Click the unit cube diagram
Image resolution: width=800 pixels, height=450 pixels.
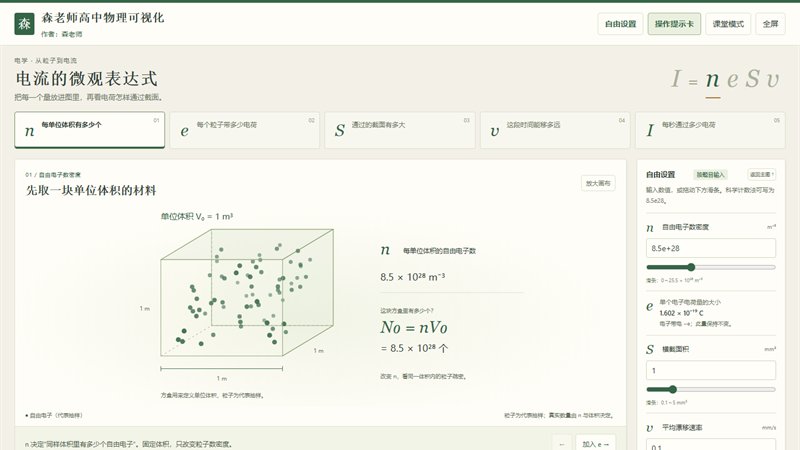(x=247, y=292)
